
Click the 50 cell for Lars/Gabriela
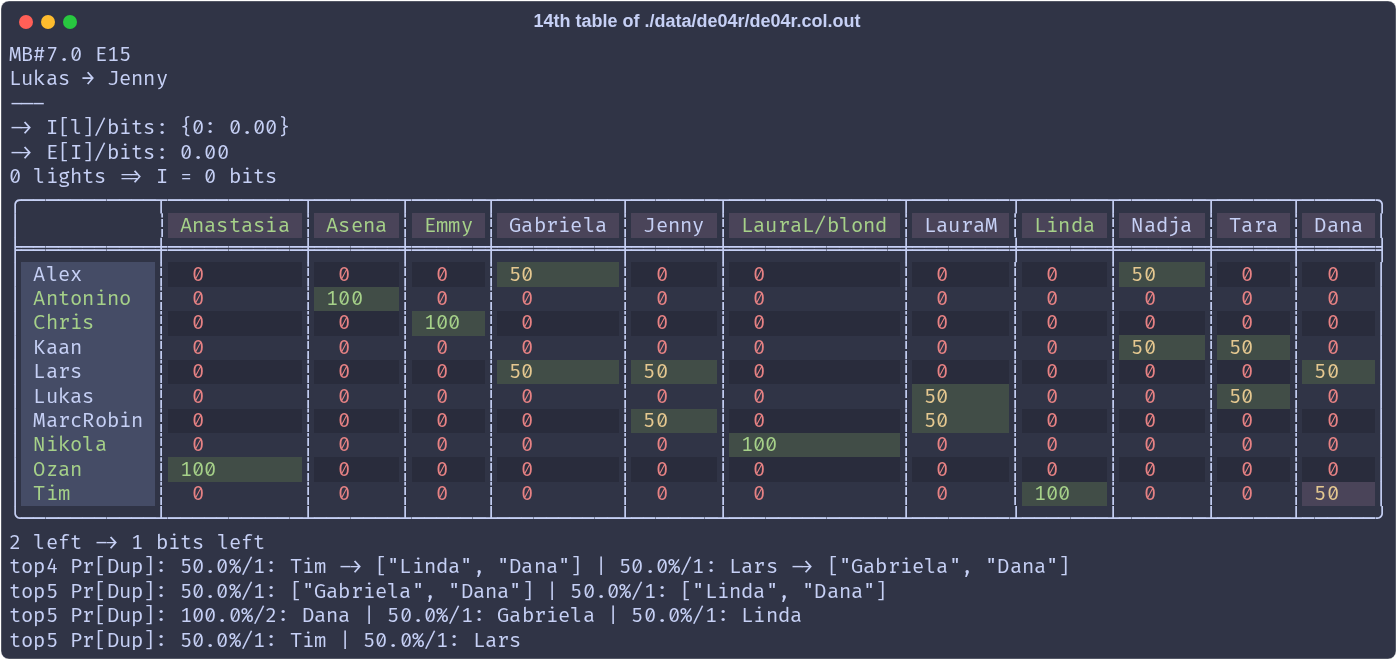[x=558, y=371]
